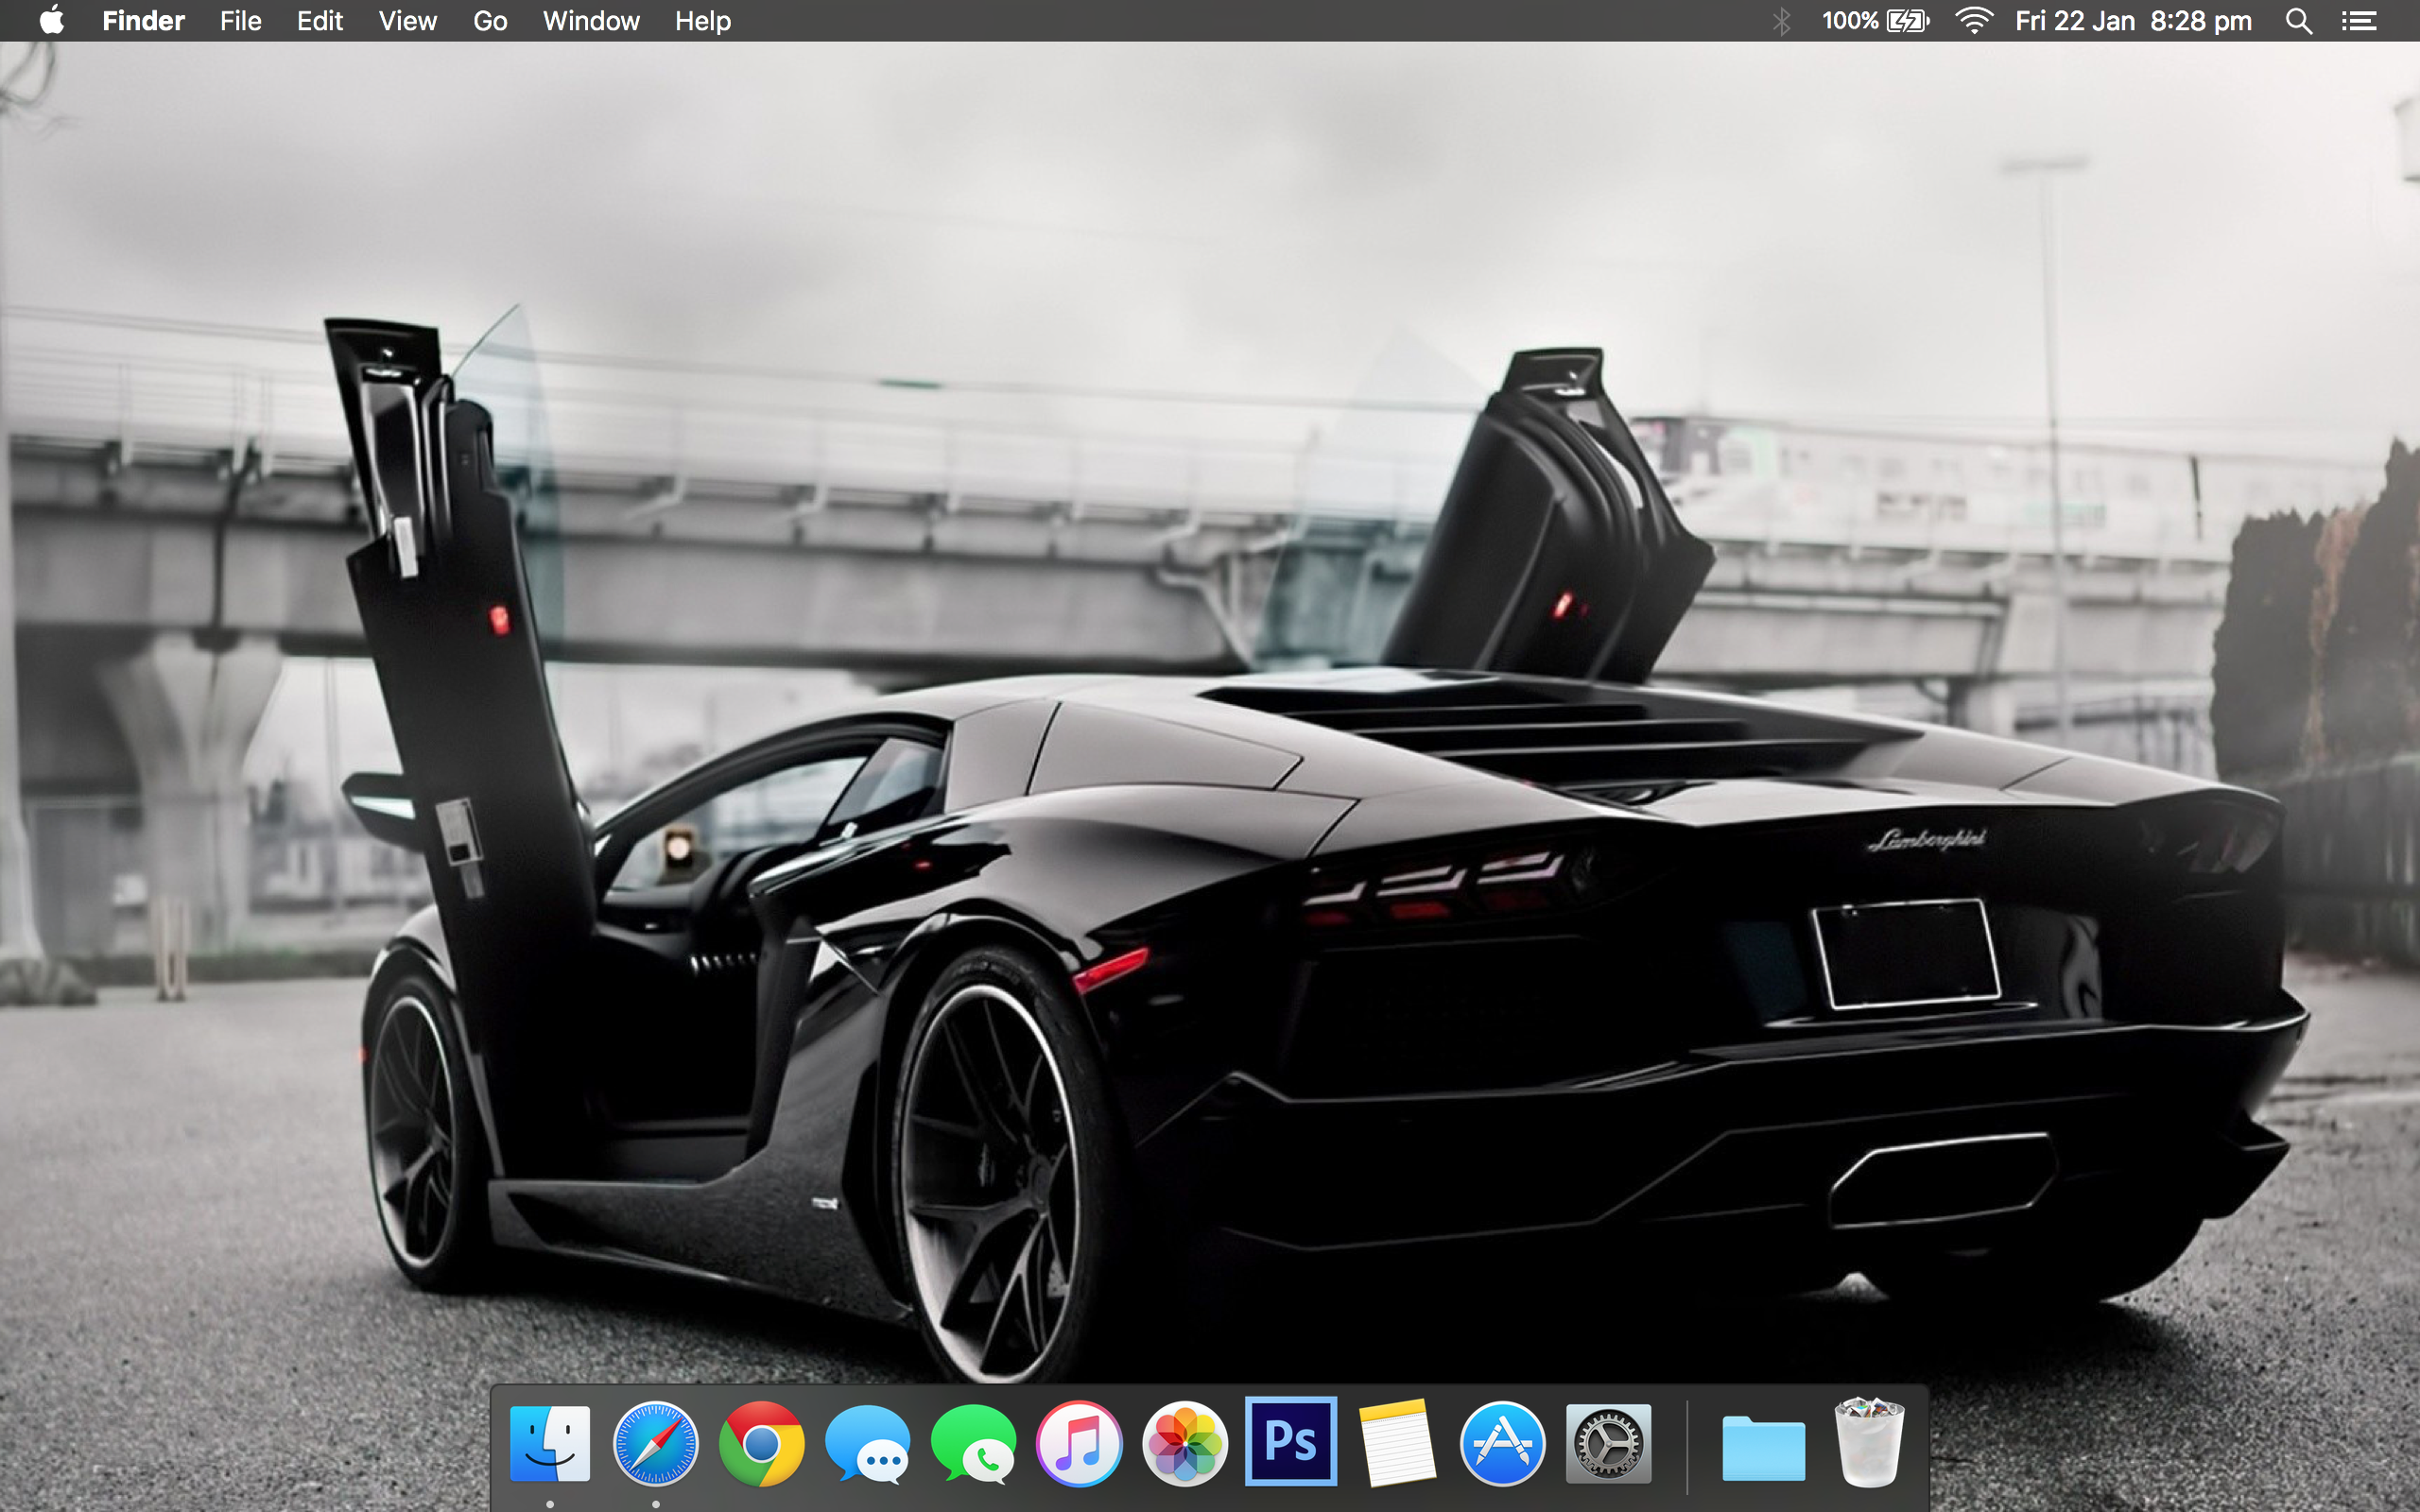Viewport: 2420px width, 1512px height.
Task: Click the 100% battery status icon
Action: [x=1875, y=20]
